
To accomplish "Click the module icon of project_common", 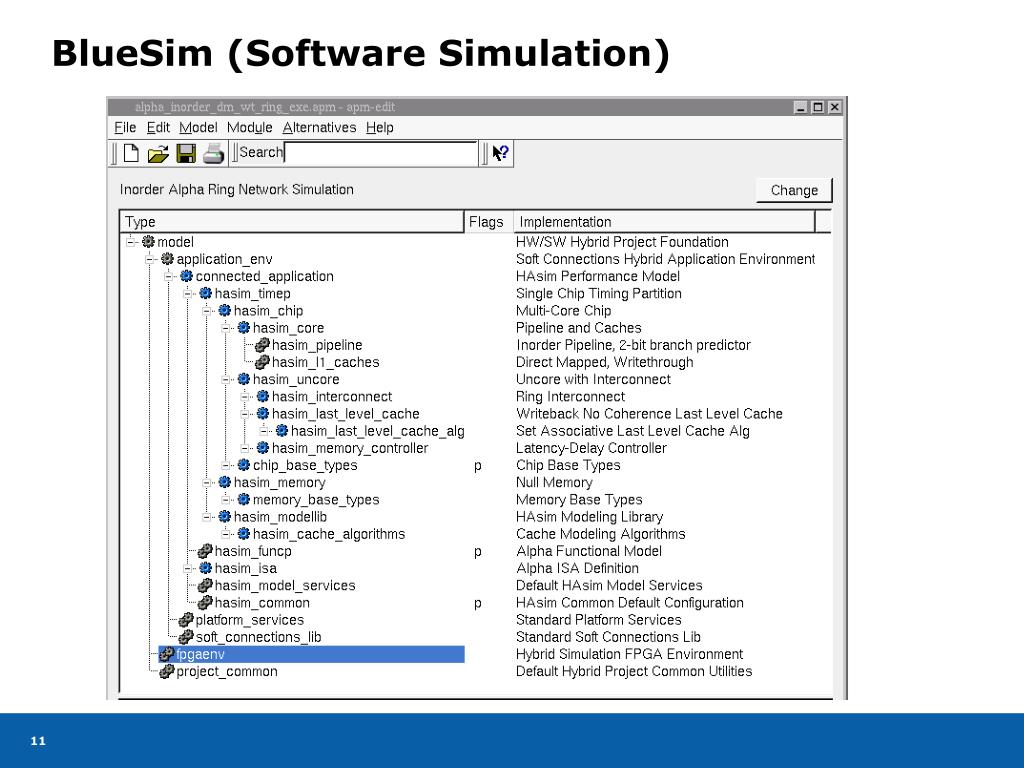I will click(167, 671).
